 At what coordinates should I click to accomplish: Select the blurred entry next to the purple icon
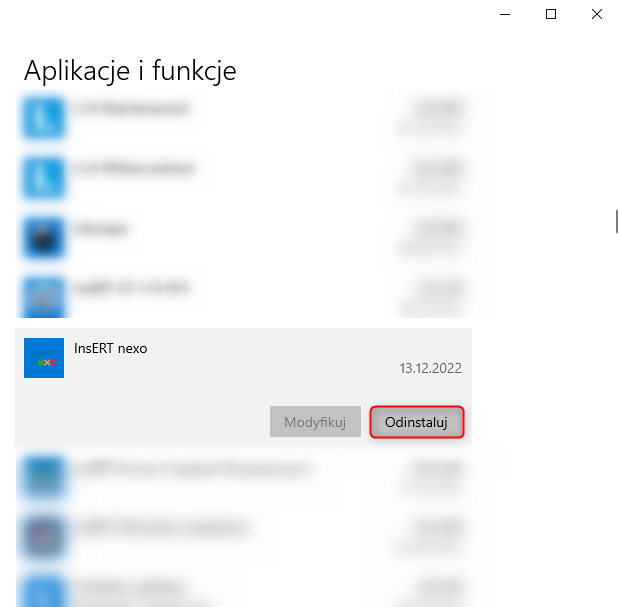pyautogui.click(x=163, y=528)
